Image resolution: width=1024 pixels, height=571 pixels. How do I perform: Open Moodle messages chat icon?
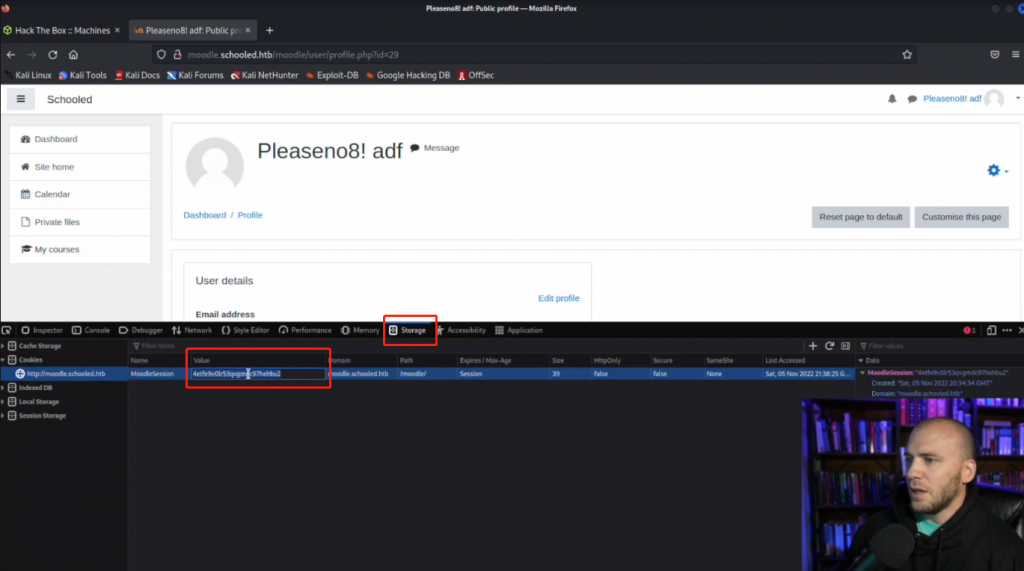[x=912, y=99]
